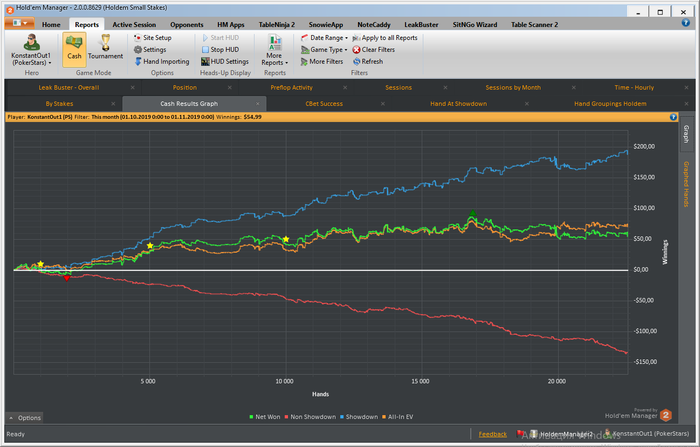Open the Sessions report tab

click(x=399, y=88)
